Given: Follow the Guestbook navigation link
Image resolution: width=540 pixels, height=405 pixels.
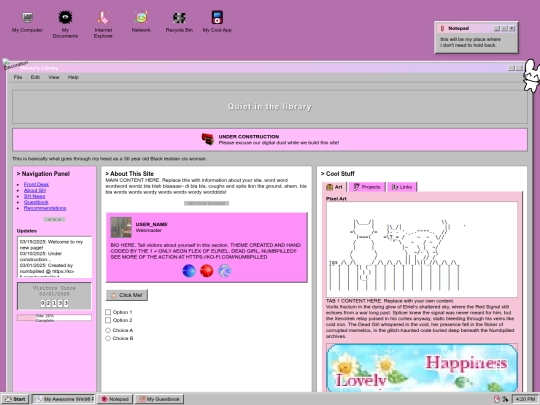Looking at the screenshot, I should [x=36, y=202].
